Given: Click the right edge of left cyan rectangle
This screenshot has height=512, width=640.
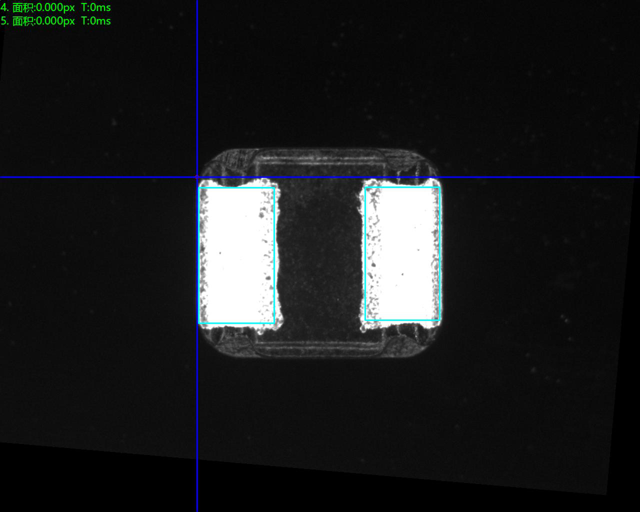Looking at the screenshot, I should coord(275,254).
